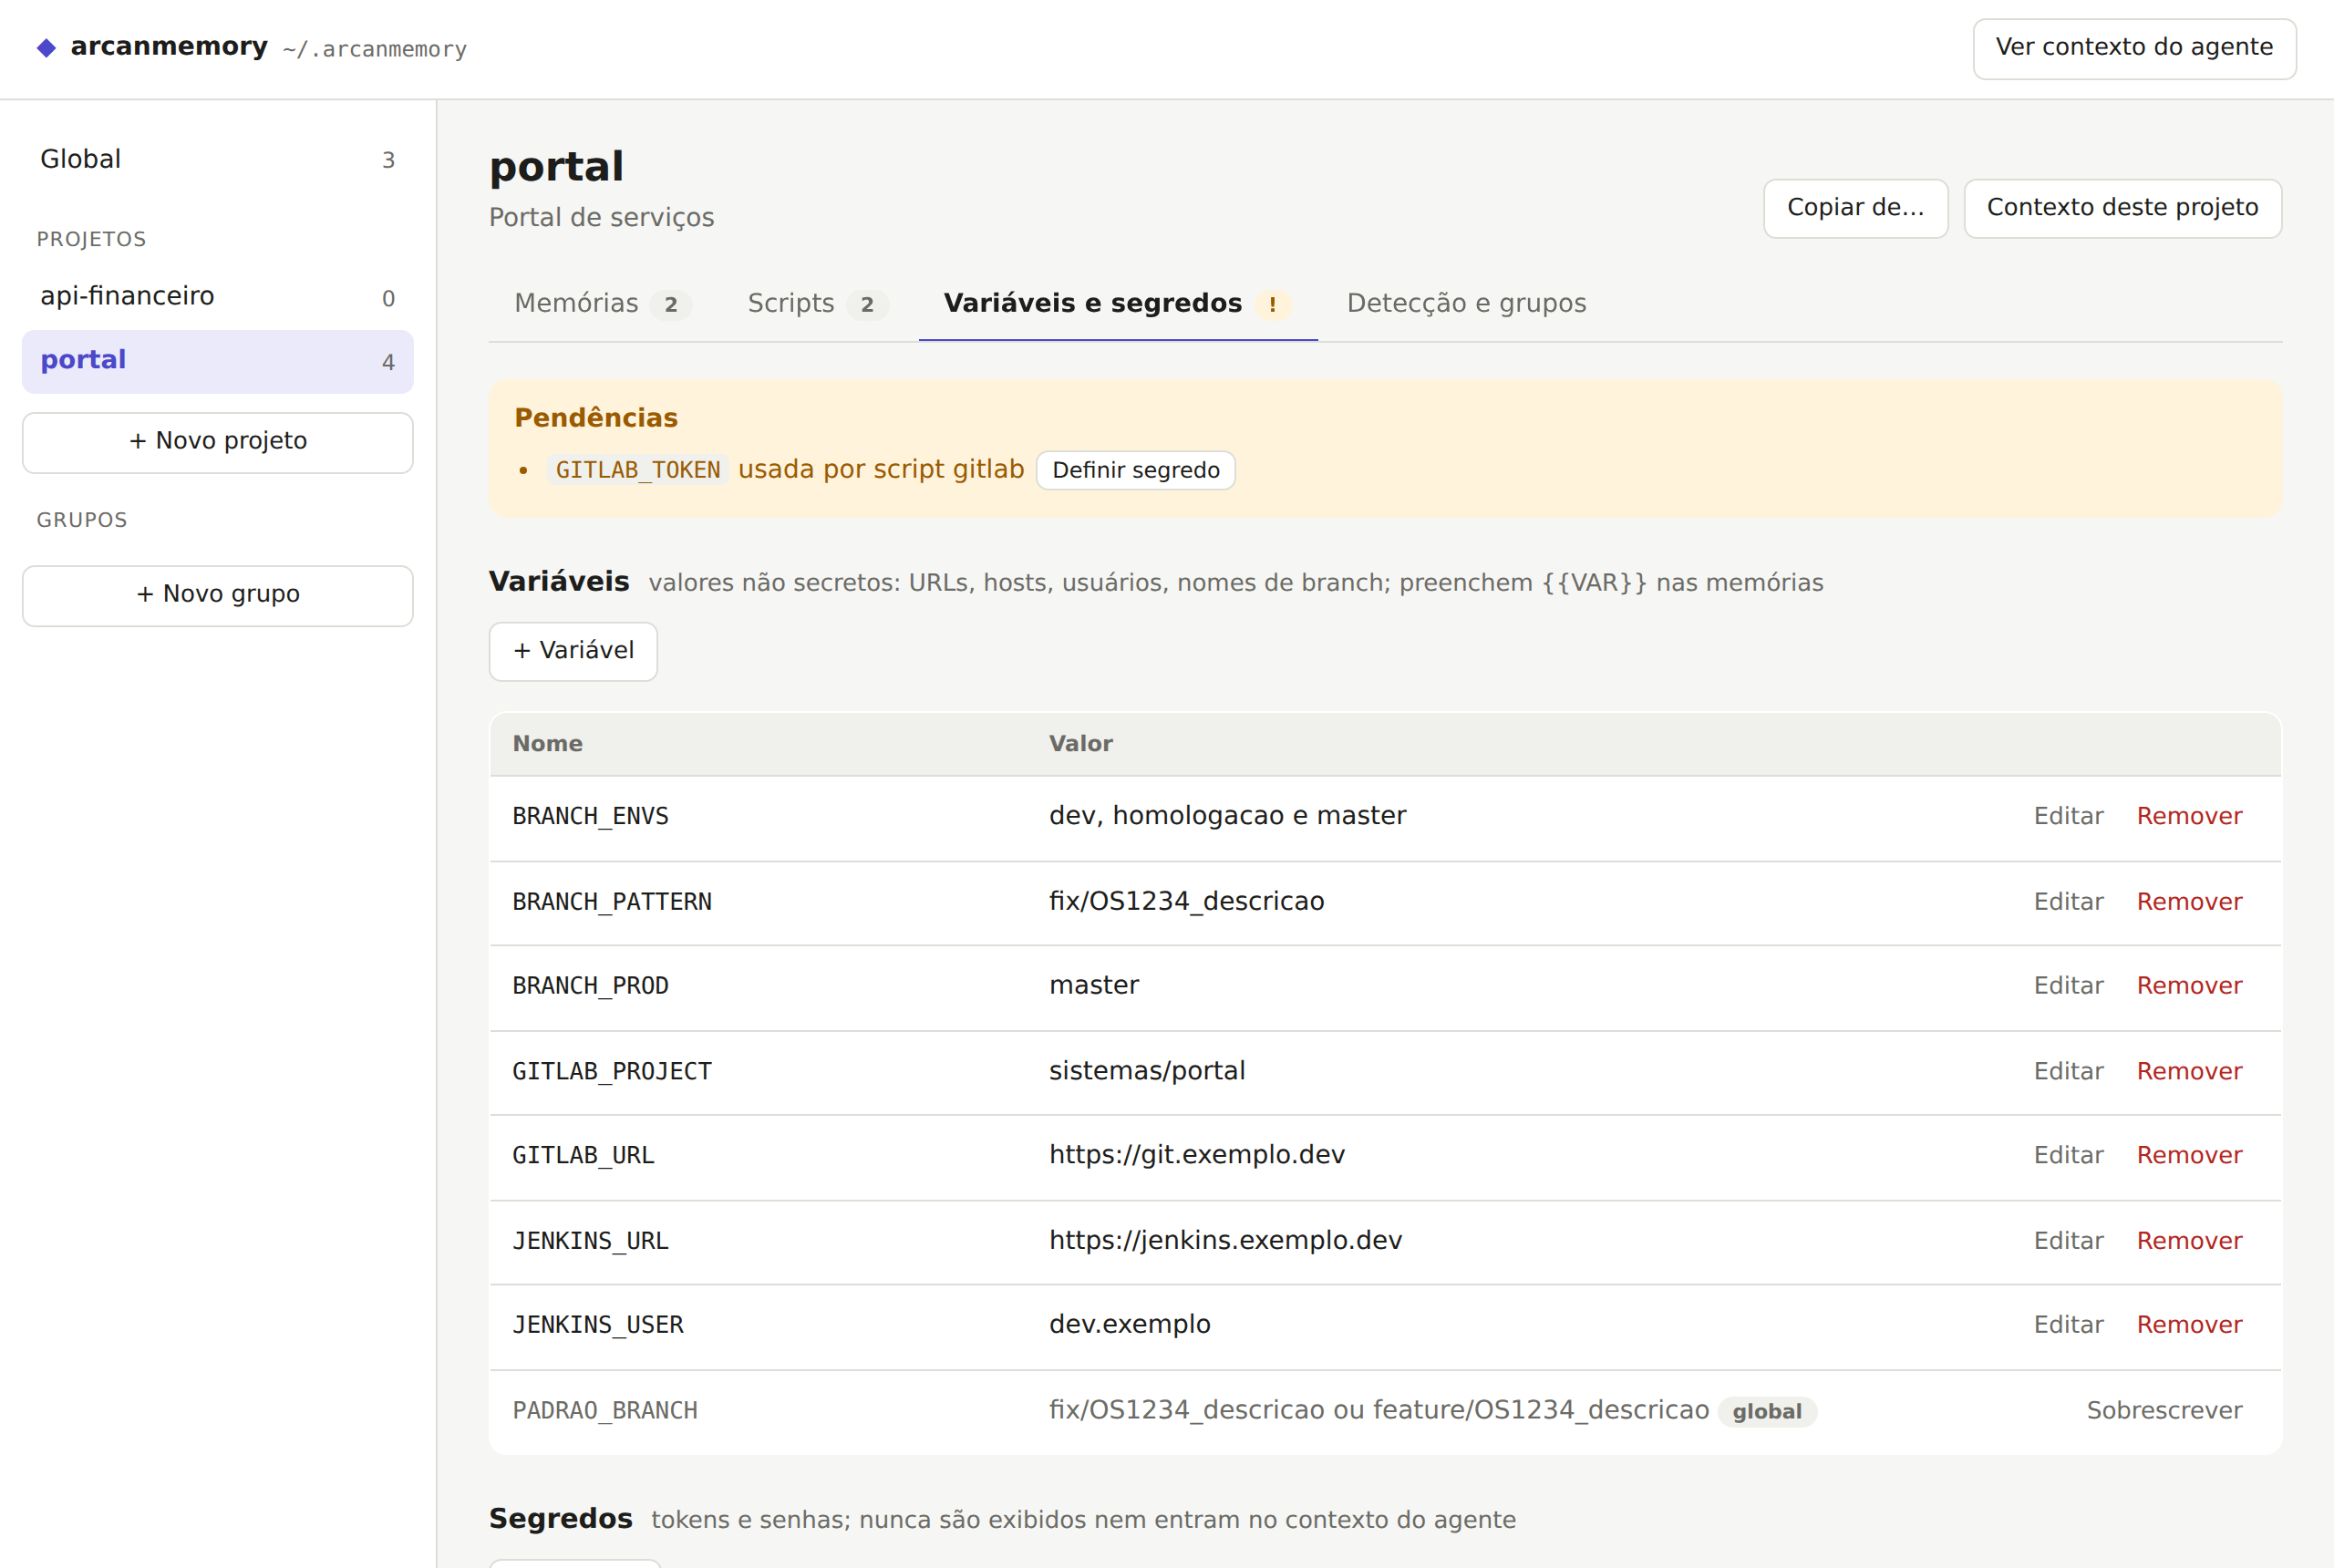
Task: Remove the BRANCH_PROD variable
Action: 2189,986
